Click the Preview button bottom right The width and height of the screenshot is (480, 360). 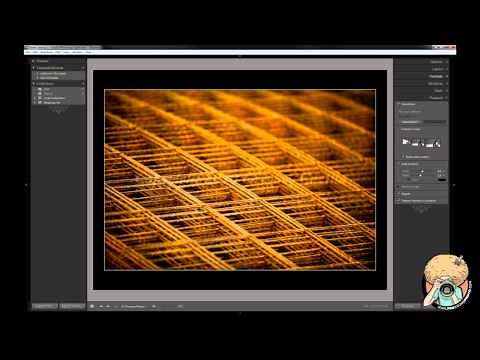408,306
